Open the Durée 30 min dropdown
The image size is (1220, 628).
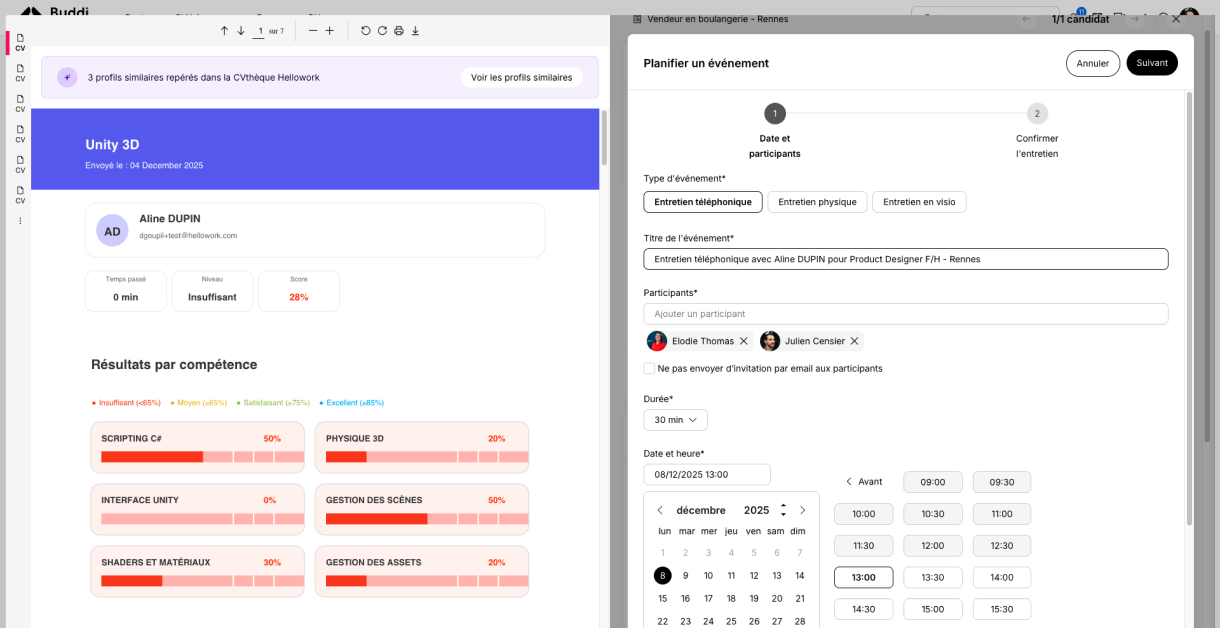click(675, 420)
